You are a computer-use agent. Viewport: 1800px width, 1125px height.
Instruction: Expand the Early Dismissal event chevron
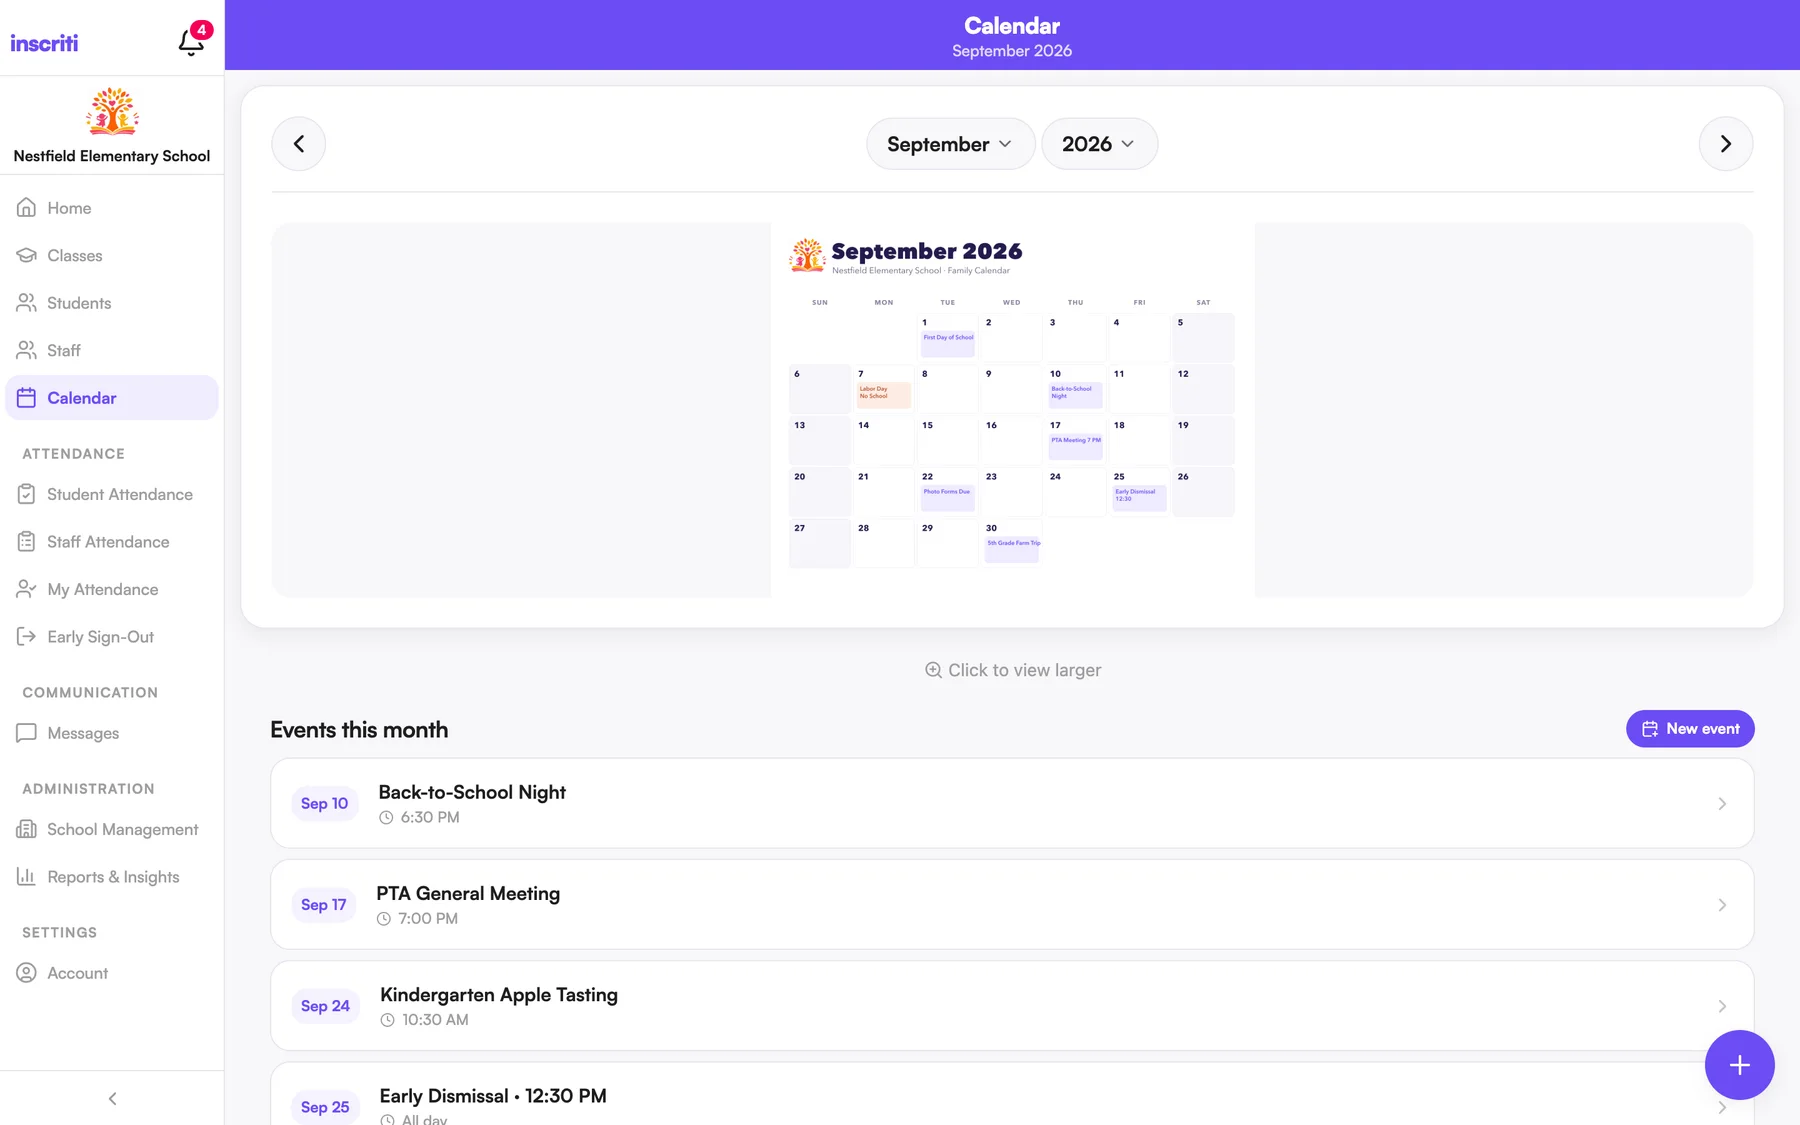click(x=1722, y=1107)
